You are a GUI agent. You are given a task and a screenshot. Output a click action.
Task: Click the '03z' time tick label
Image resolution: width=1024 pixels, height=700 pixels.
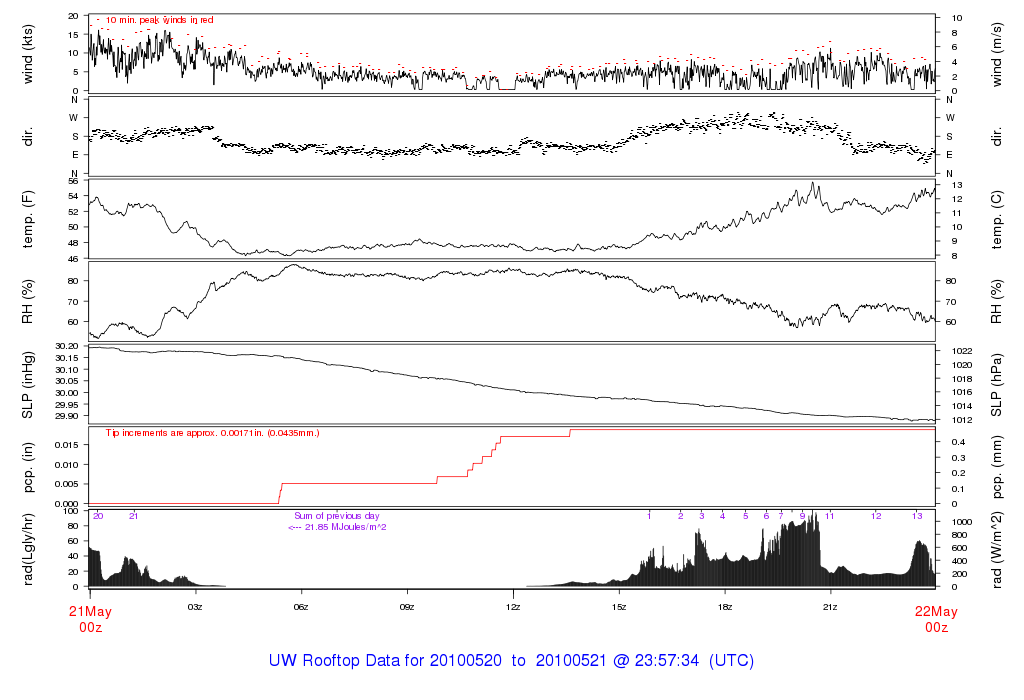click(195, 607)
